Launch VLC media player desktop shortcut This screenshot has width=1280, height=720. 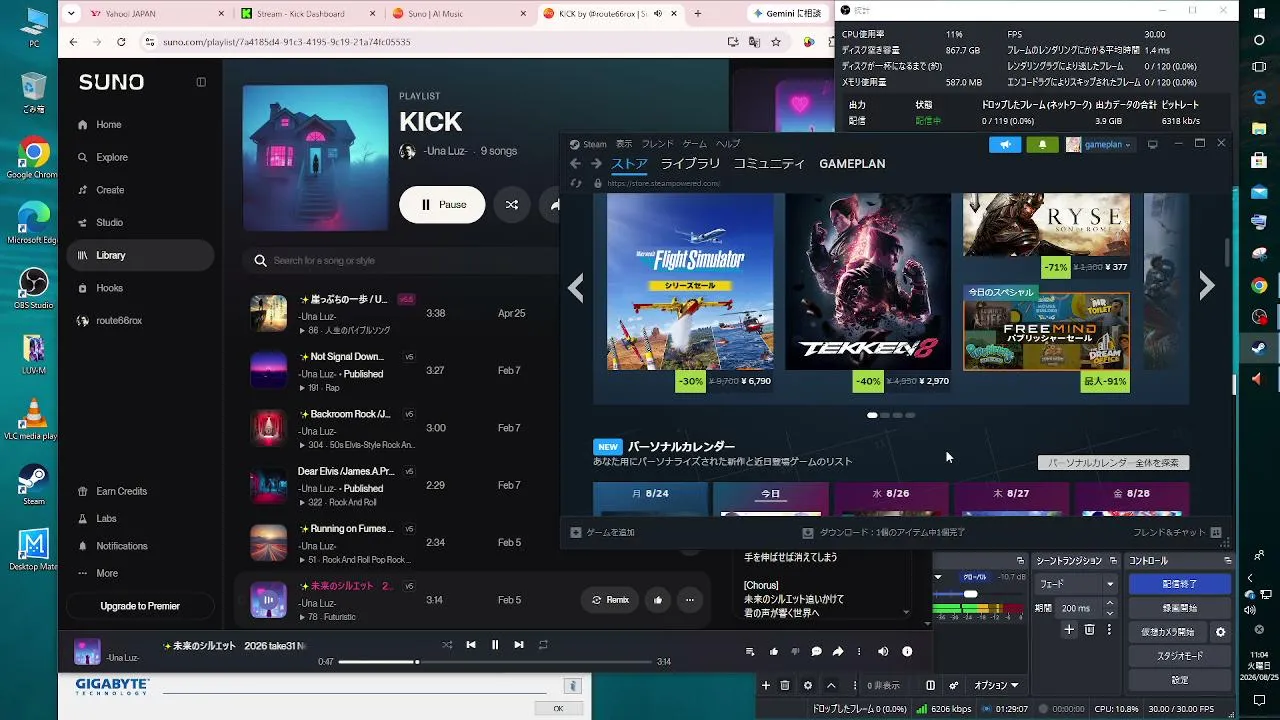(x=33, y=419)
